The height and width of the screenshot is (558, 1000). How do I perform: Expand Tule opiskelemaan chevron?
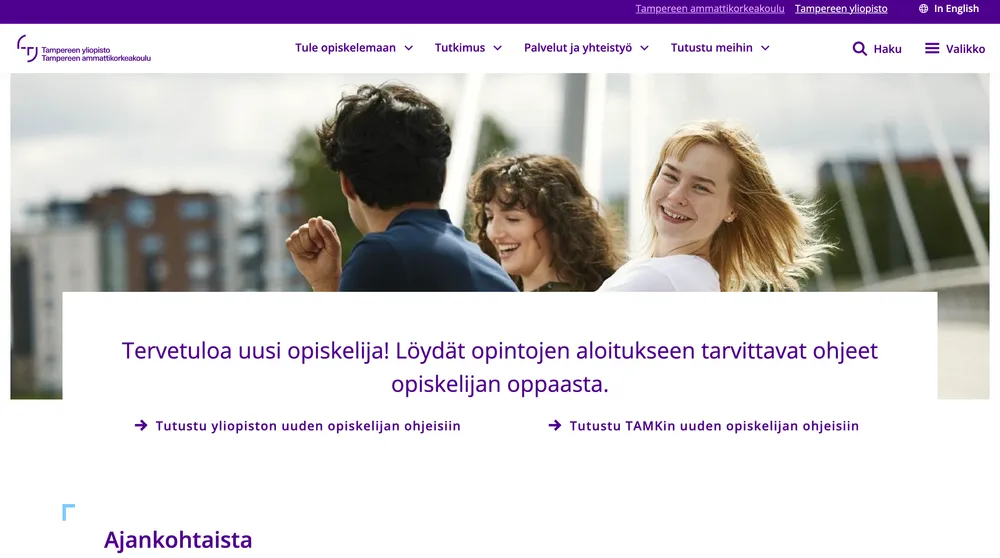coord(409,48)
